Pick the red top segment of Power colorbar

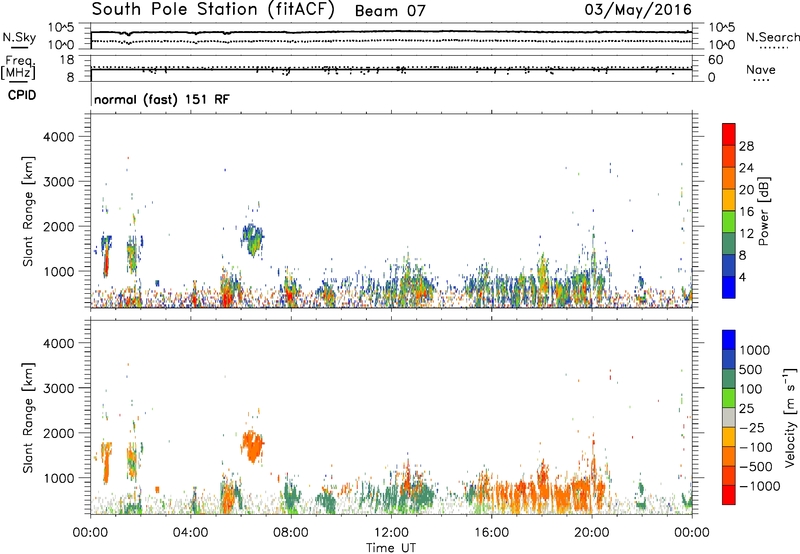[729, 135]
